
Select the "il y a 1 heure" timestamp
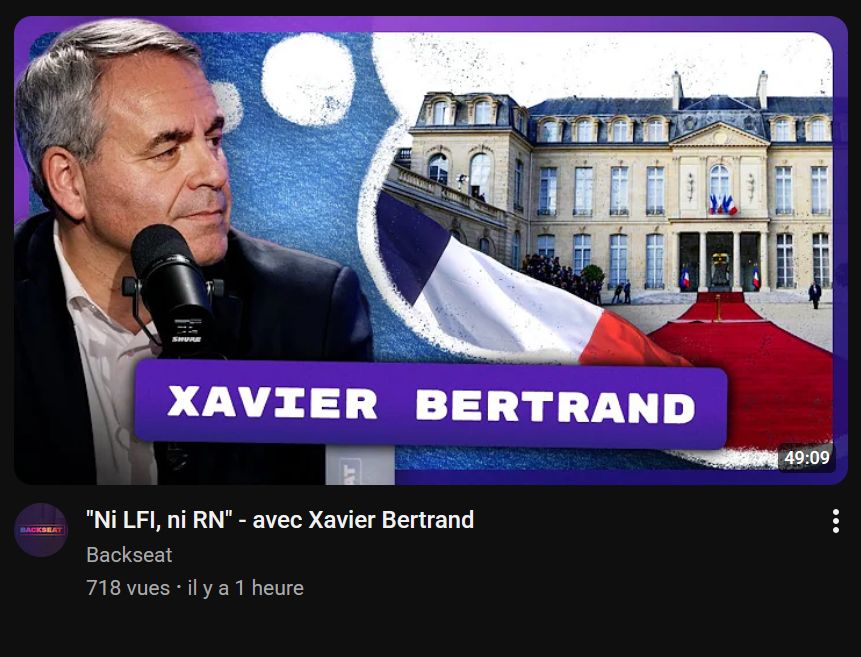245,588
